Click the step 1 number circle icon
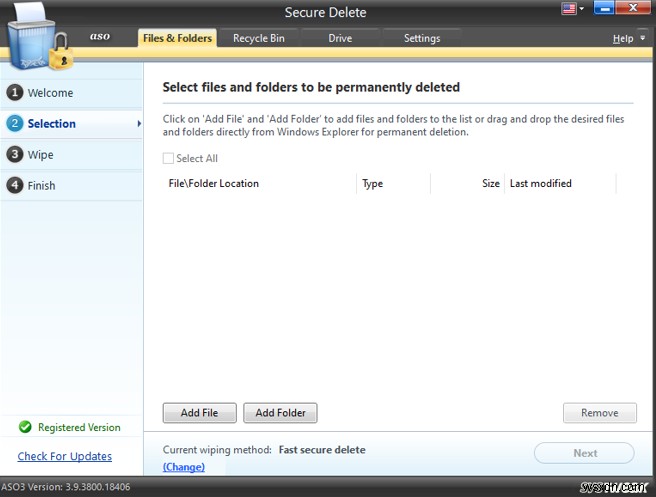 (x=15, y=92)
